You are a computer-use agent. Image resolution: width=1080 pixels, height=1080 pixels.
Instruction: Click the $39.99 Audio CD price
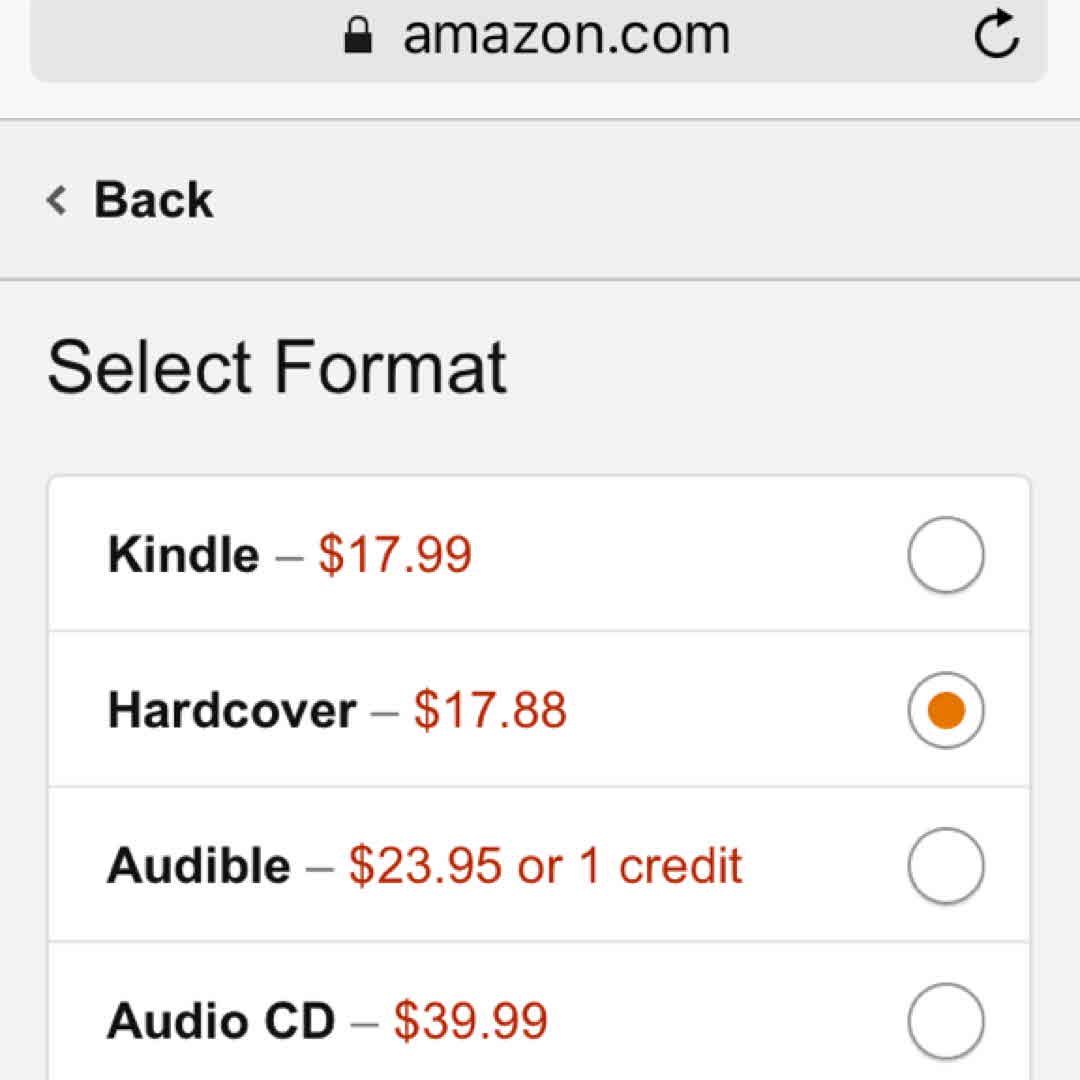[x=470, y=1021]
